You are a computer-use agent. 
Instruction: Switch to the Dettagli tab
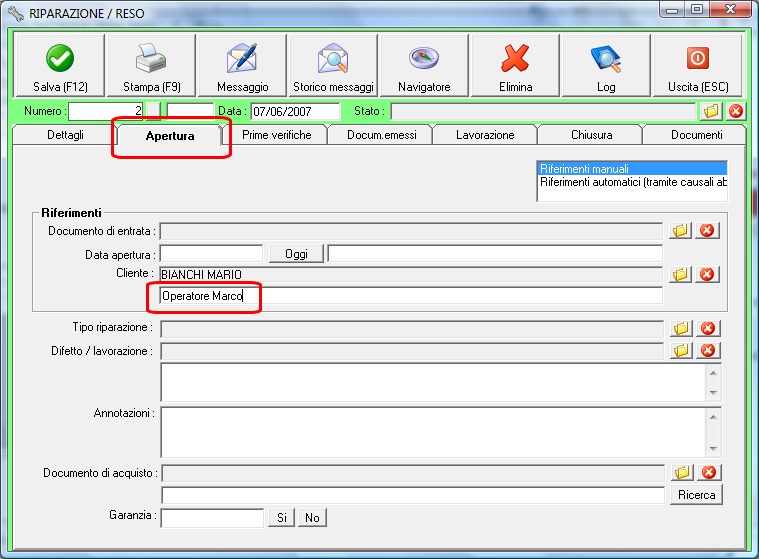[65, 135]
